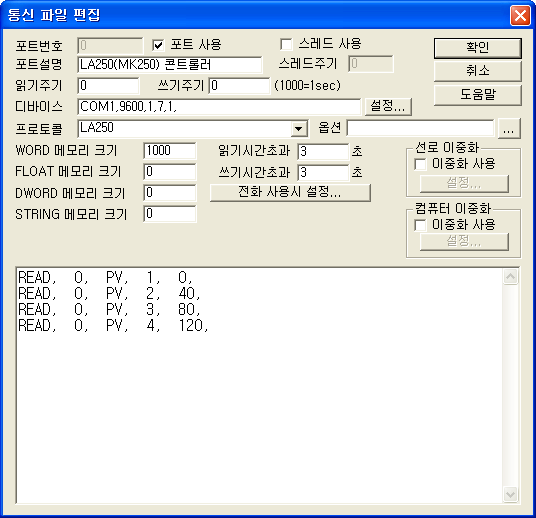The height and width of the screenshot is (518, 536).
Task: Click inside the READ commands text area
Action: pos(259,386)
